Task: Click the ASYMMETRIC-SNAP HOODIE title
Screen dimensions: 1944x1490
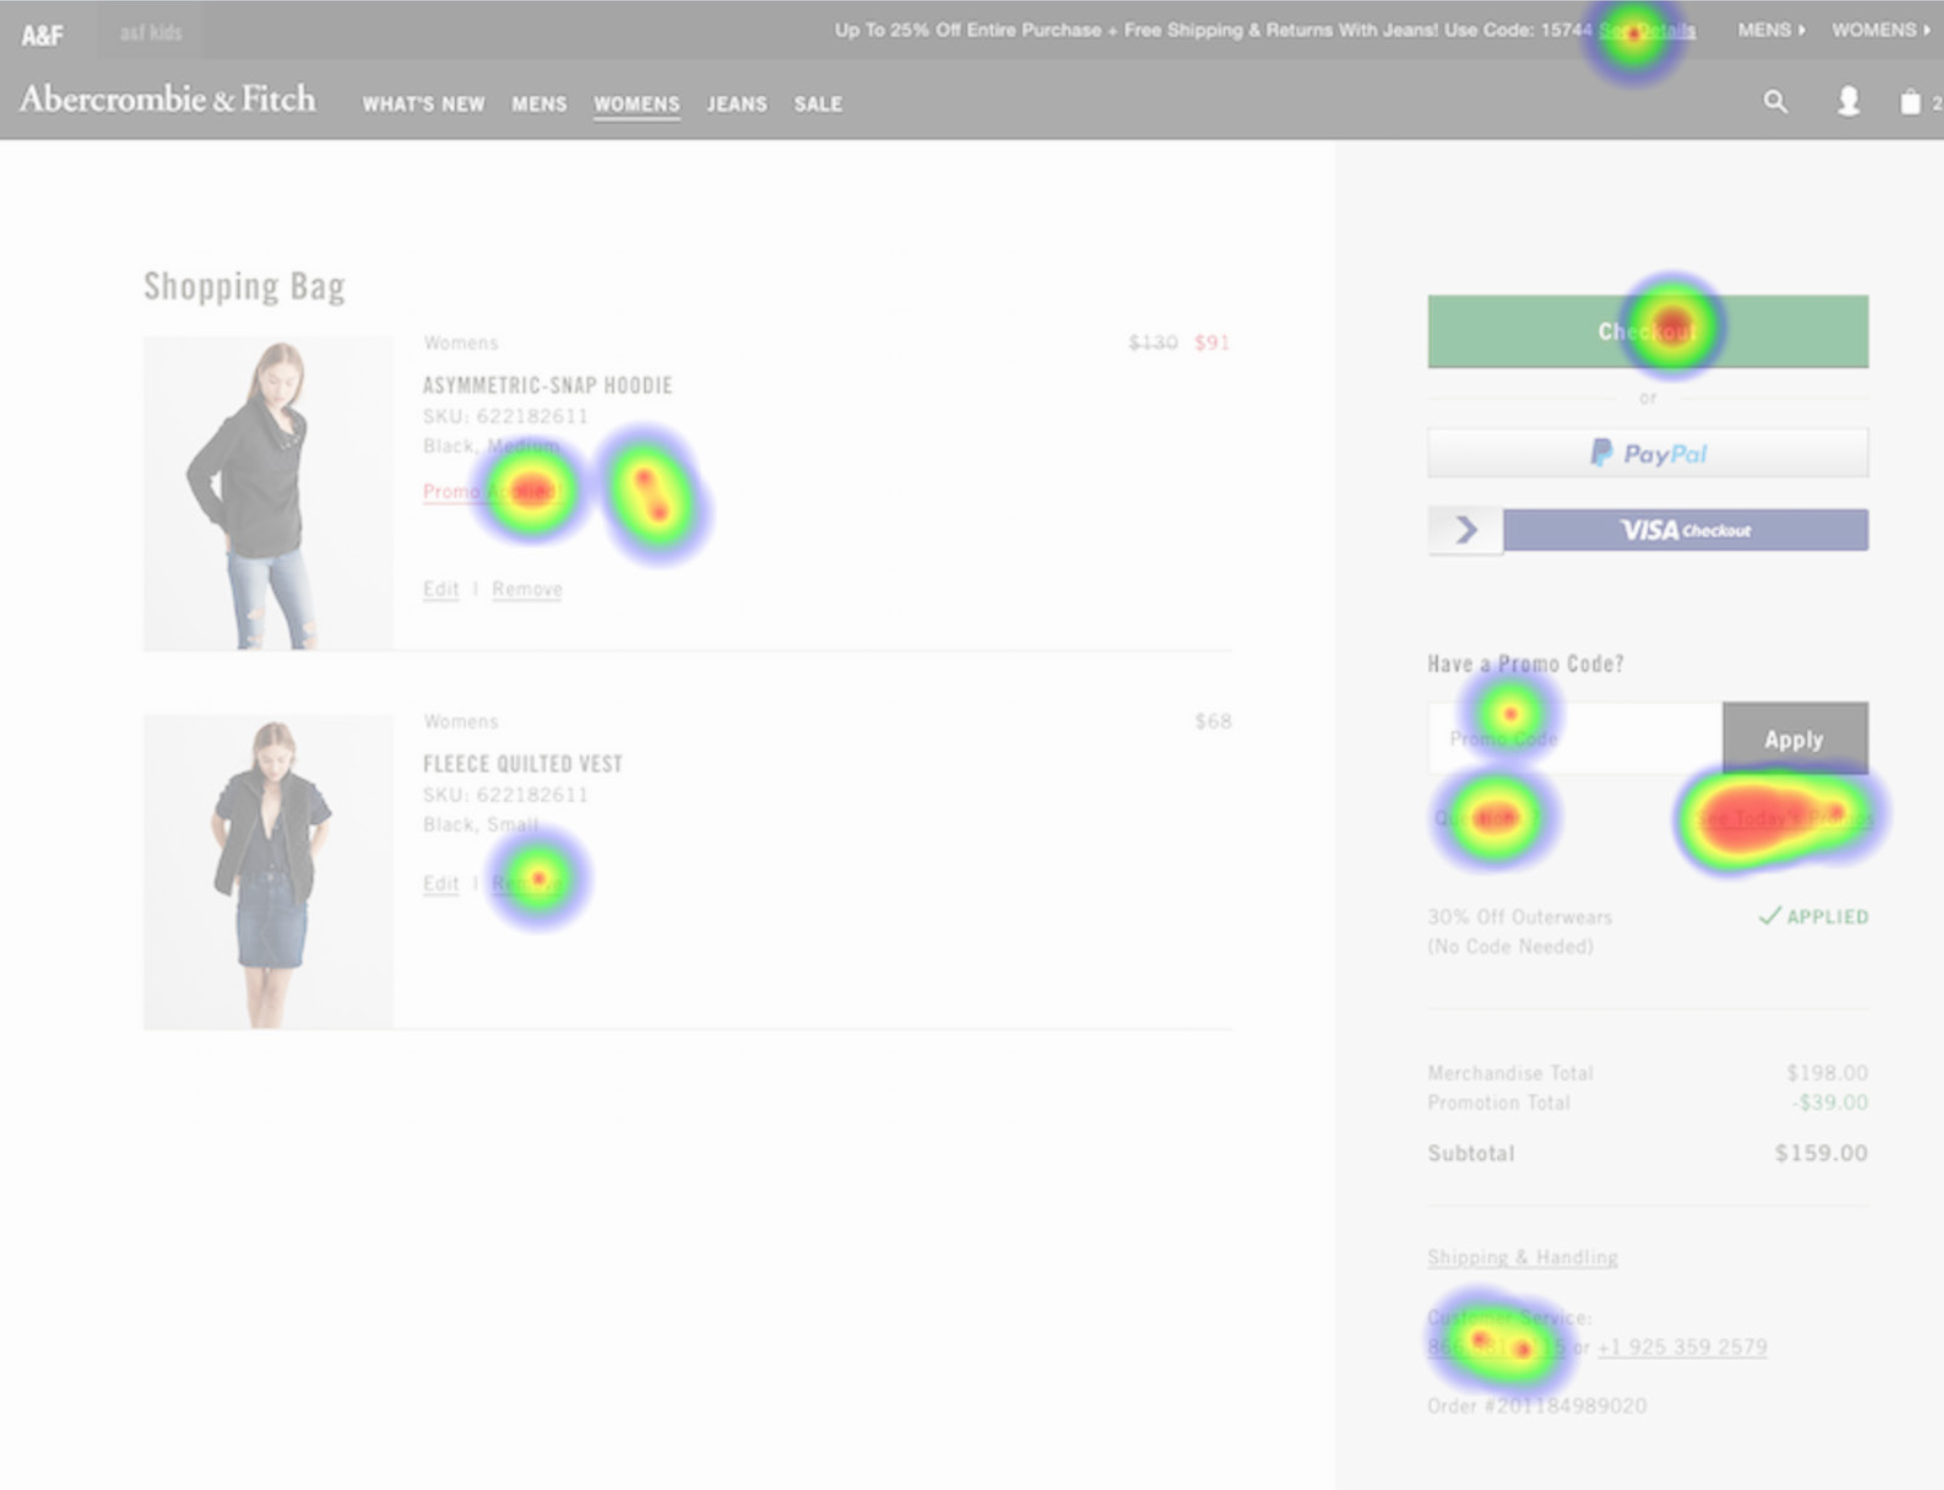Action: (x=547, y=385)
